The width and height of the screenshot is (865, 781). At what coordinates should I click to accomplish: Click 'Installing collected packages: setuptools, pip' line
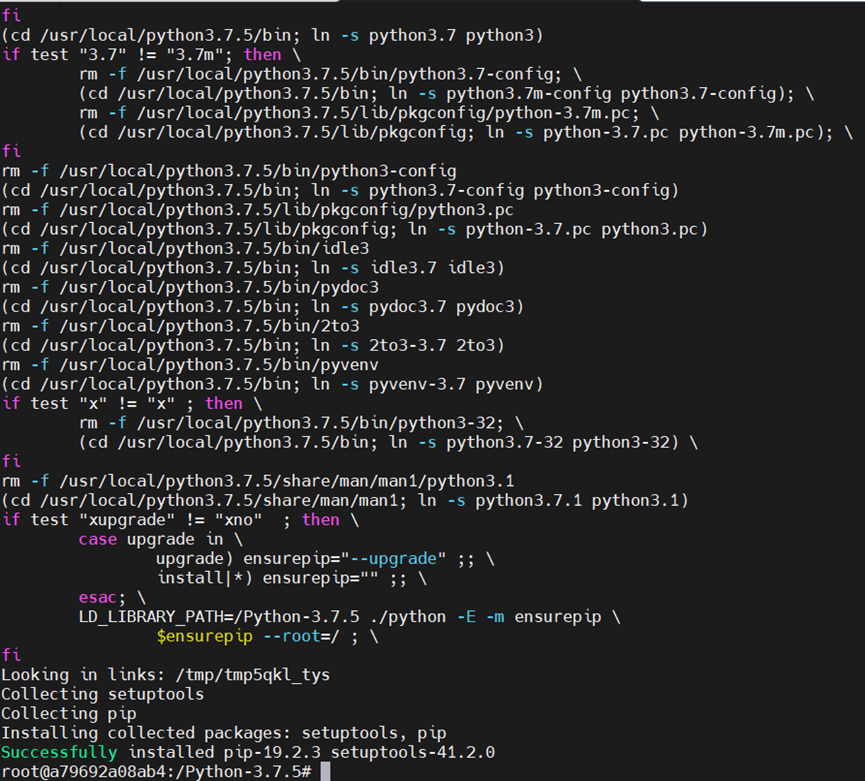point(224,733)
